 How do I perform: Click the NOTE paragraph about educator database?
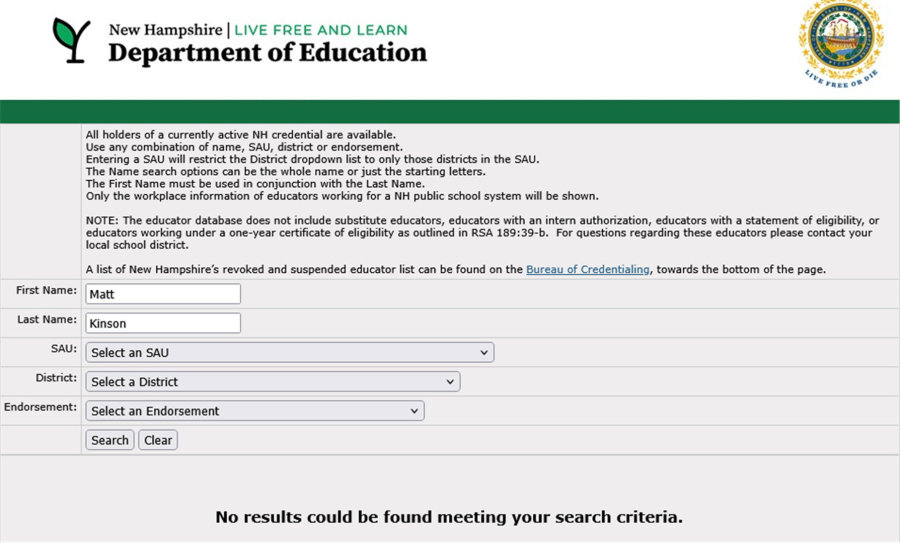click(482, 232)
